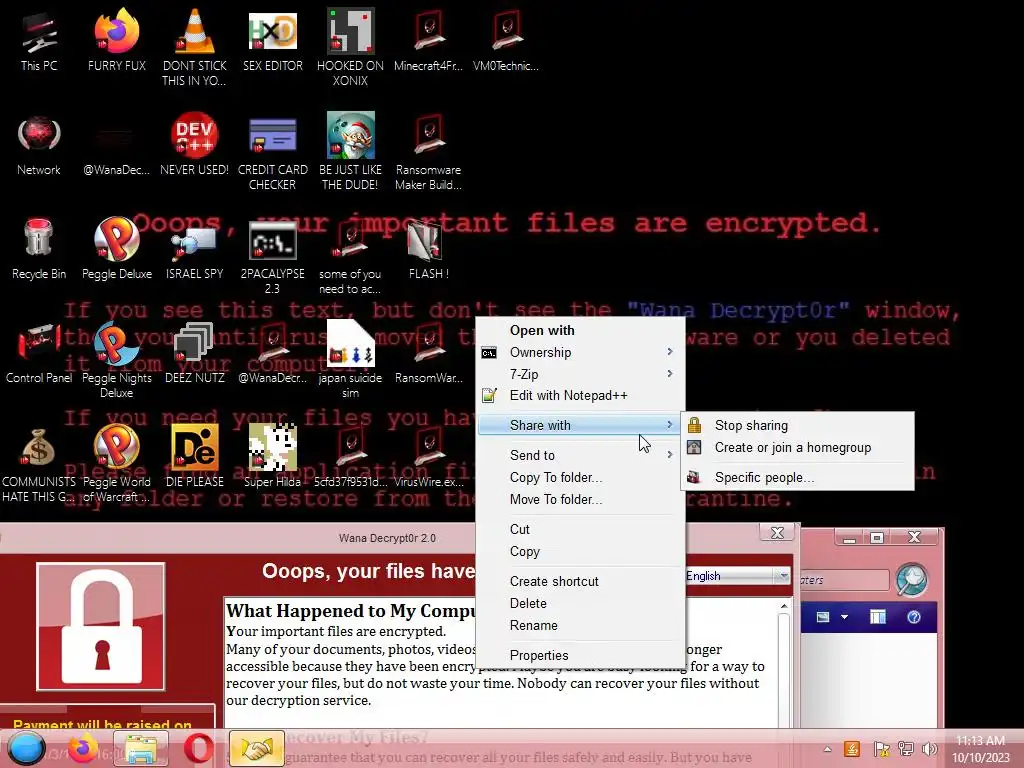Expand the 7-Zip submenu
This screenshot has width=1024, height=768.
pyautogui.click(x=581, y=374)
